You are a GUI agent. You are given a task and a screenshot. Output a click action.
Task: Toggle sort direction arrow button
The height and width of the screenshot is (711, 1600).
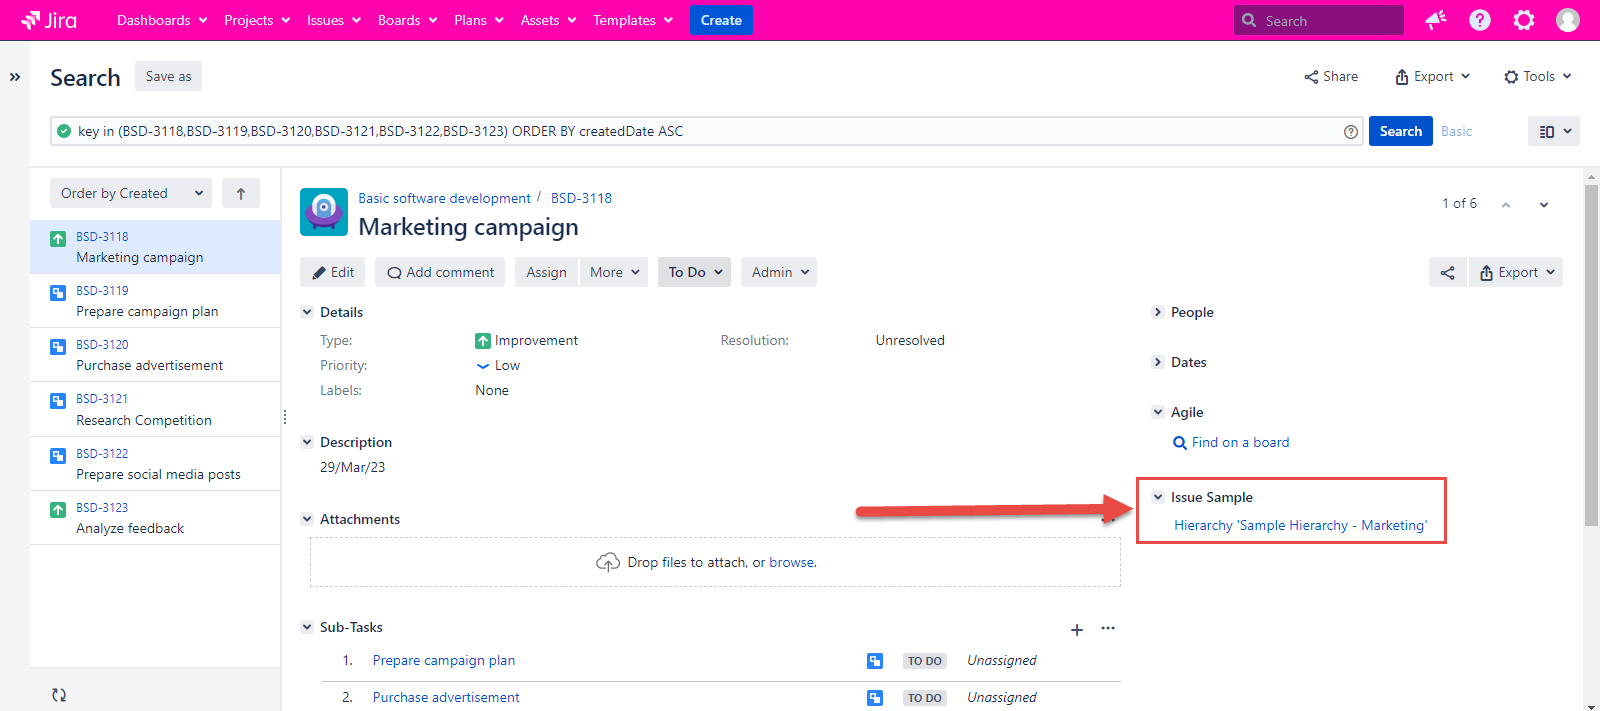click(241, 194)
